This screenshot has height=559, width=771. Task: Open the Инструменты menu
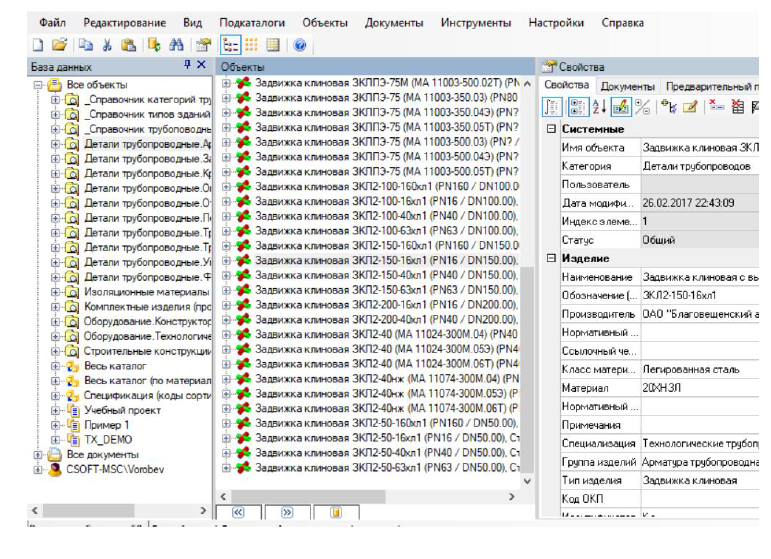click(475, 23)
